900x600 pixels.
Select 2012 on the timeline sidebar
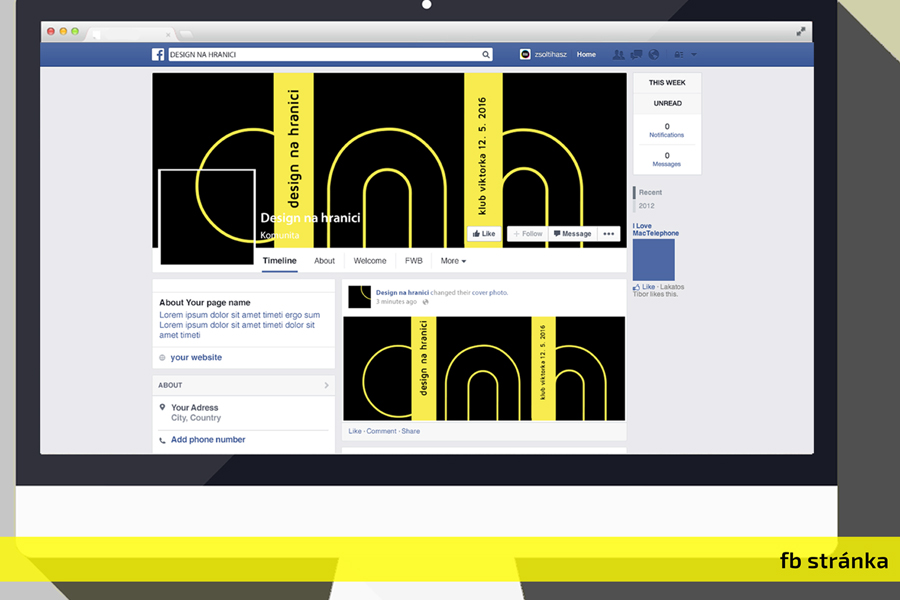[646, 206]
